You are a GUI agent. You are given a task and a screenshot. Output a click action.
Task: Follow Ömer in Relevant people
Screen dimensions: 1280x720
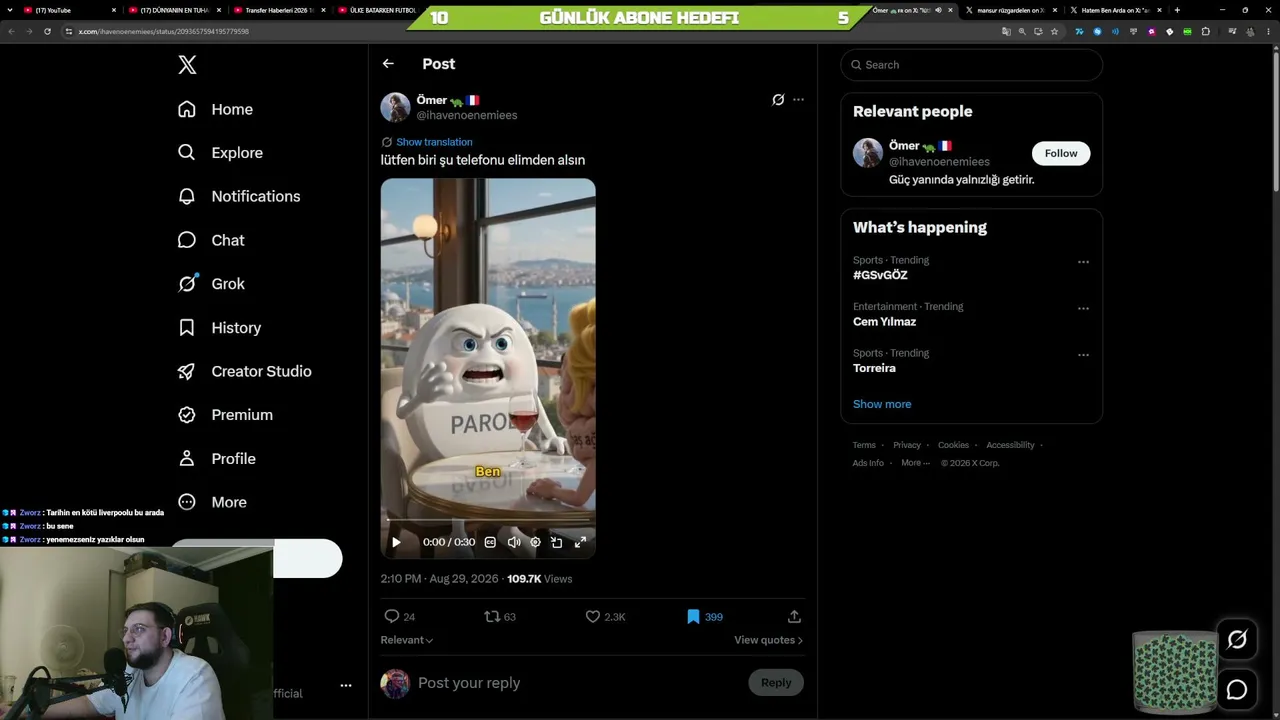[x=1061, y=153]
